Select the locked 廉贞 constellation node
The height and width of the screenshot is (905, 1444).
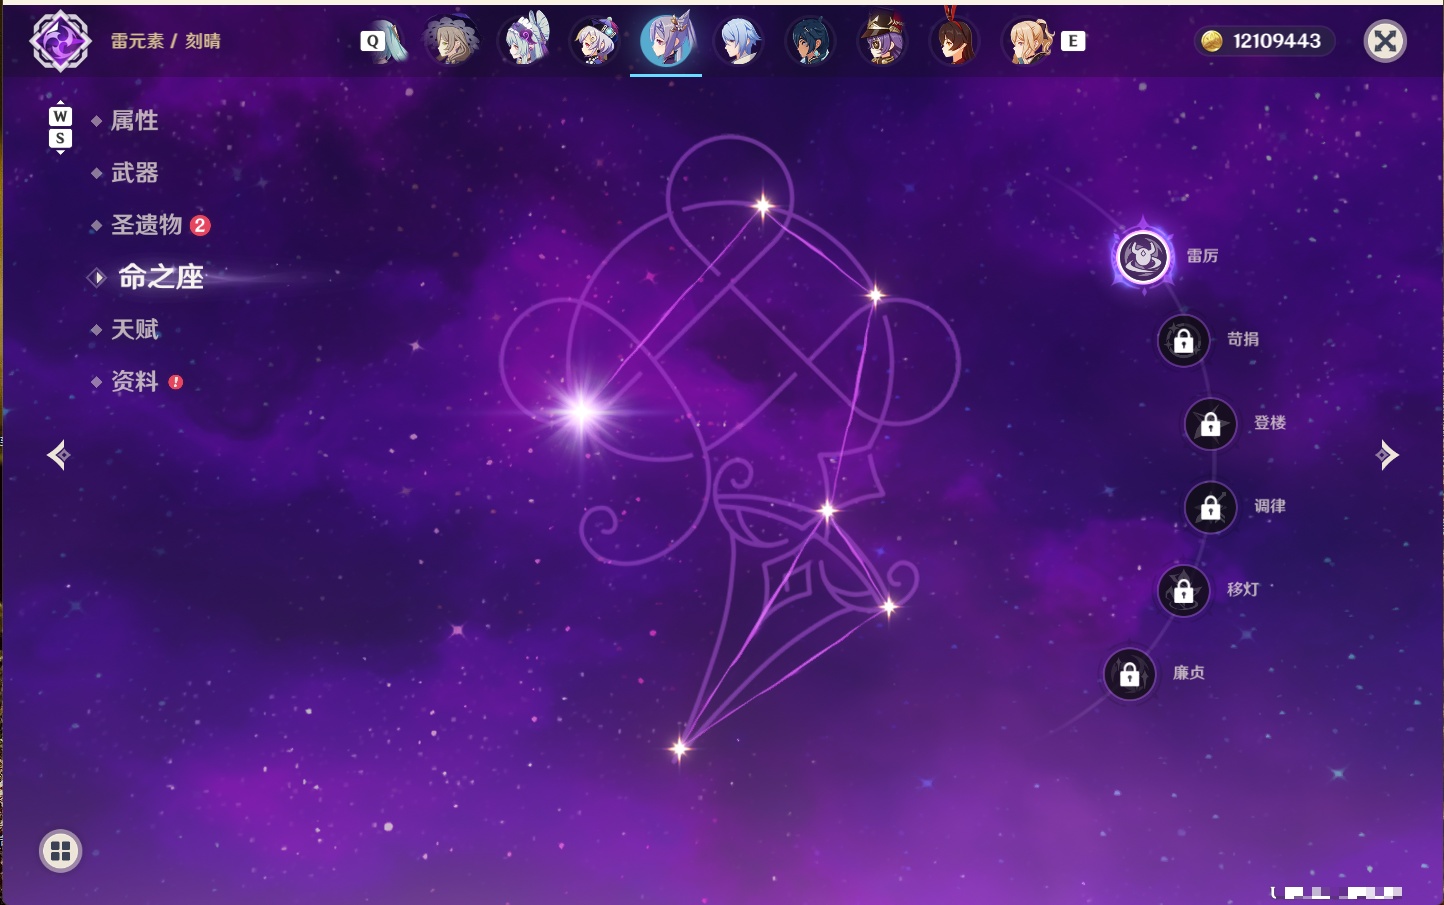[x=1130, y=675]
